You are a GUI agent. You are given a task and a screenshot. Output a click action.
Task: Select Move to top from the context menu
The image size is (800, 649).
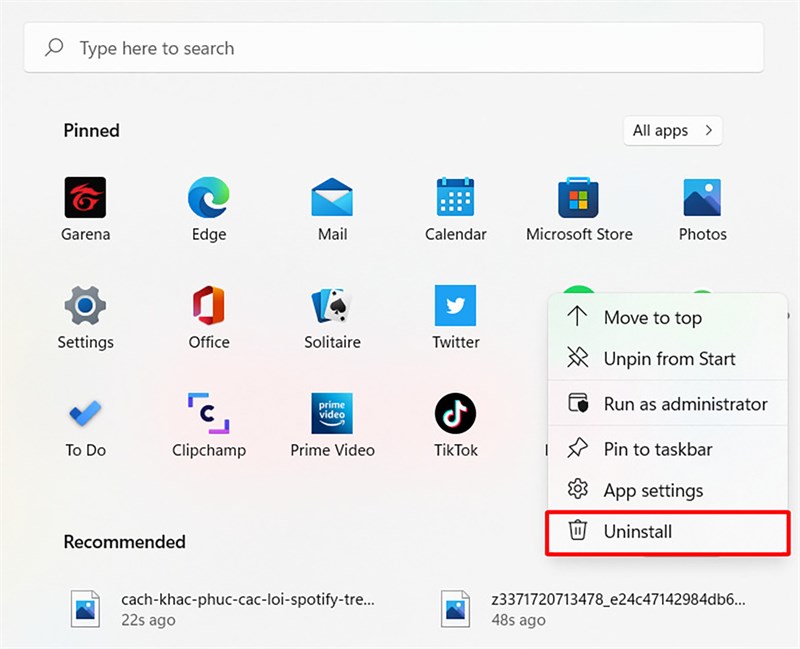click(653, 317)
